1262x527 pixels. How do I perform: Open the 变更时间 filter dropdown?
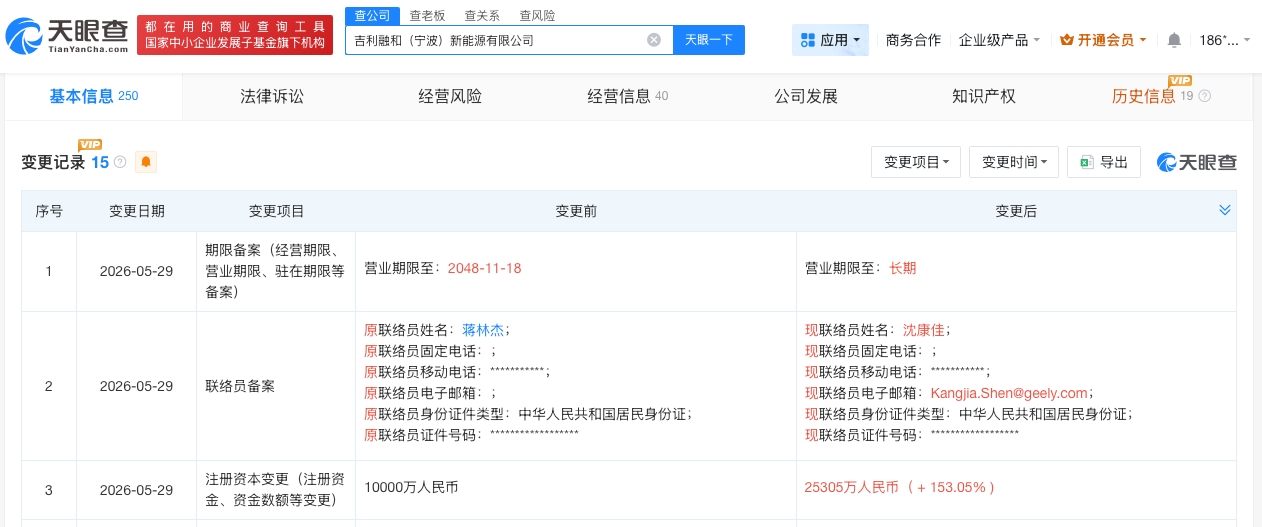(1014, 162)
